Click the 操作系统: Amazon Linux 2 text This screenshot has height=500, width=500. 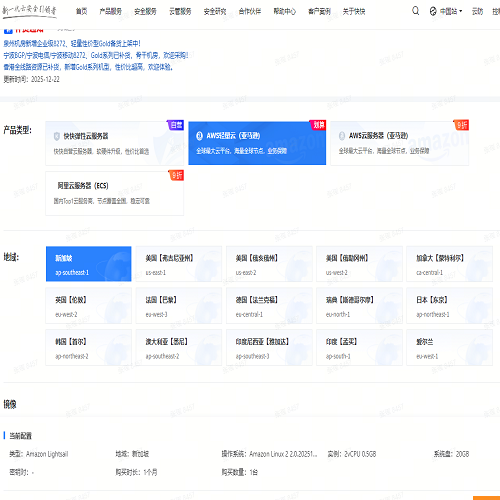pos(269,454)
